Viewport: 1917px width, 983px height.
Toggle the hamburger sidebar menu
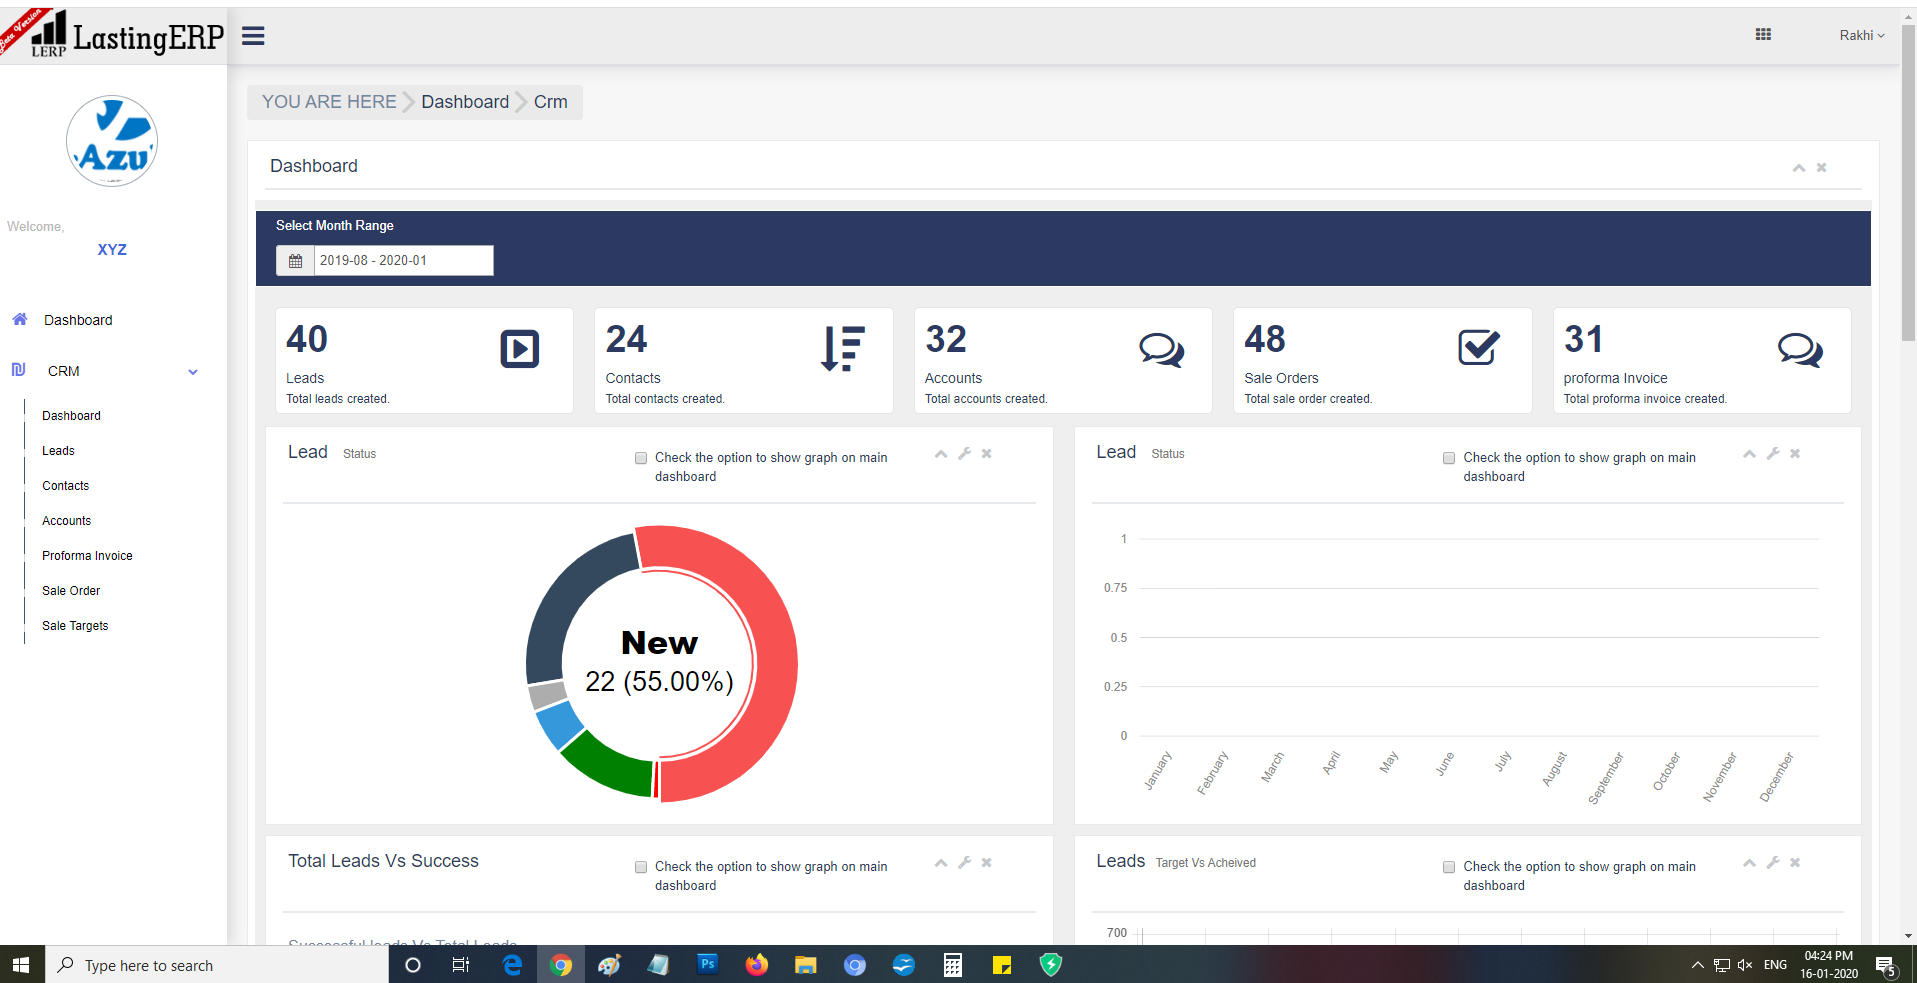coord(253,36)
